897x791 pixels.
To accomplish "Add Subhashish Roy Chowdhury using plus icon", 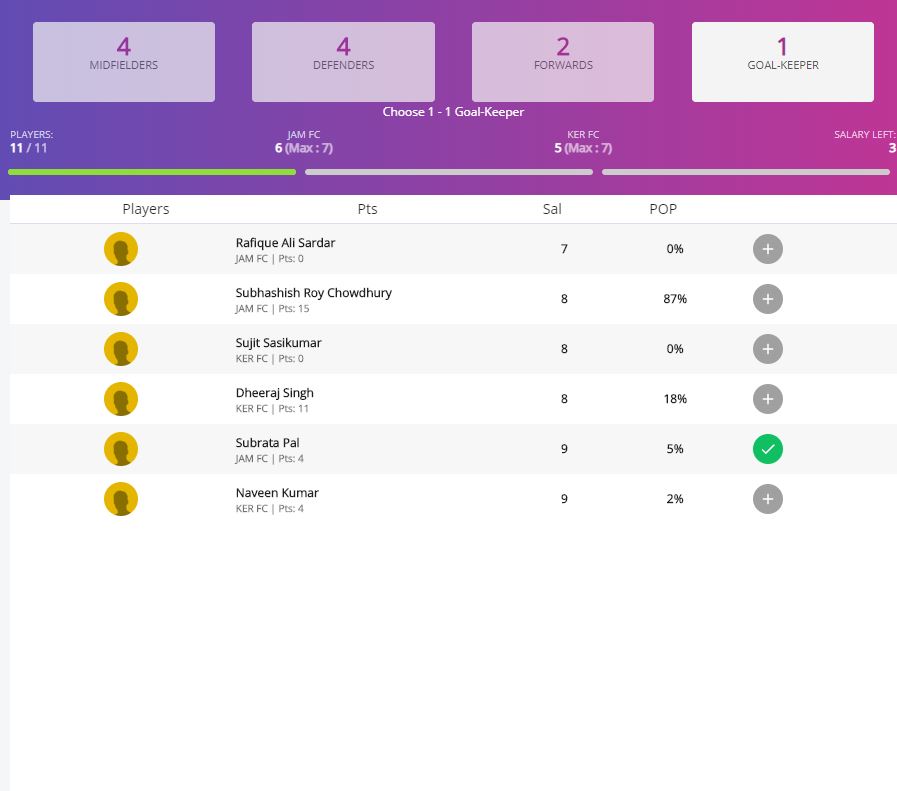I will coord(767,299).
